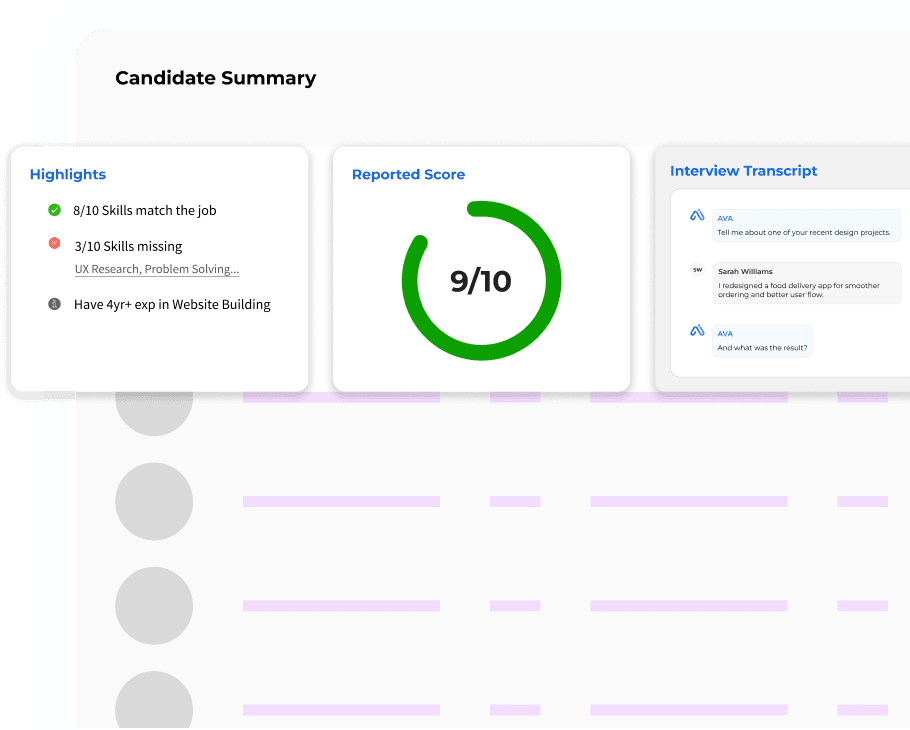The image size is (910, 730).
Task: Open the UX Research, Problem Solving link
Action: click(156, 269)
